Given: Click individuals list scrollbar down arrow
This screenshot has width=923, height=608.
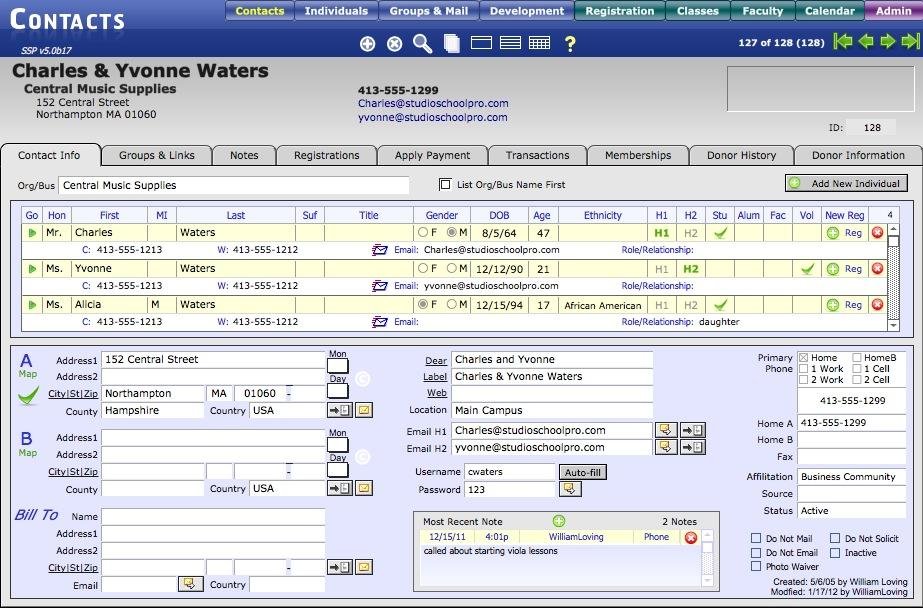Looking at the screenshot, I should 893,325.
